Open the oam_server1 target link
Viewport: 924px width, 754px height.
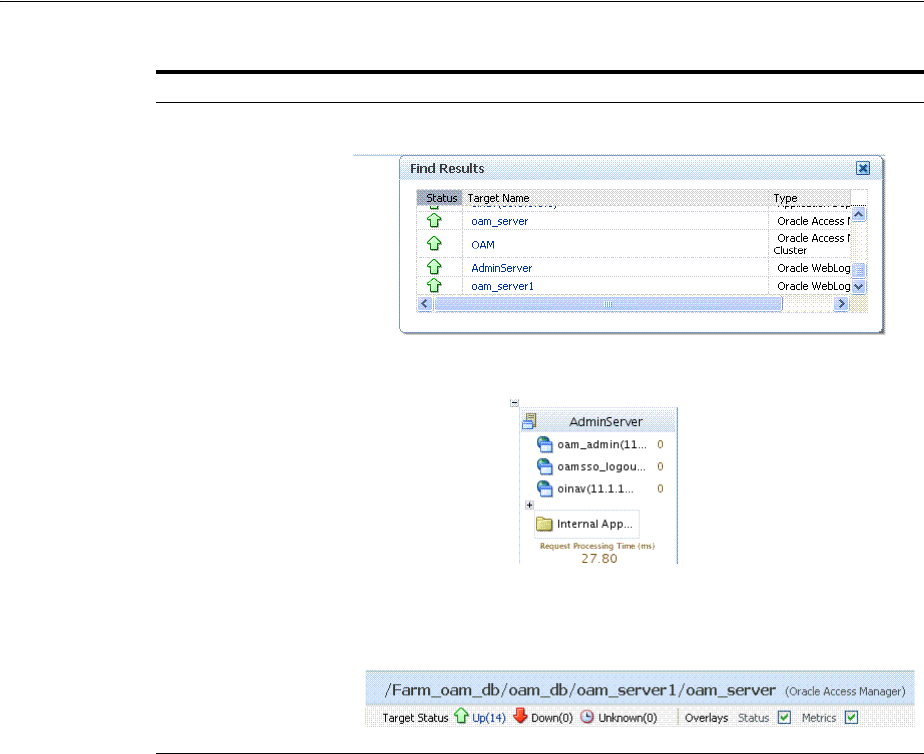tap(502, 286)
